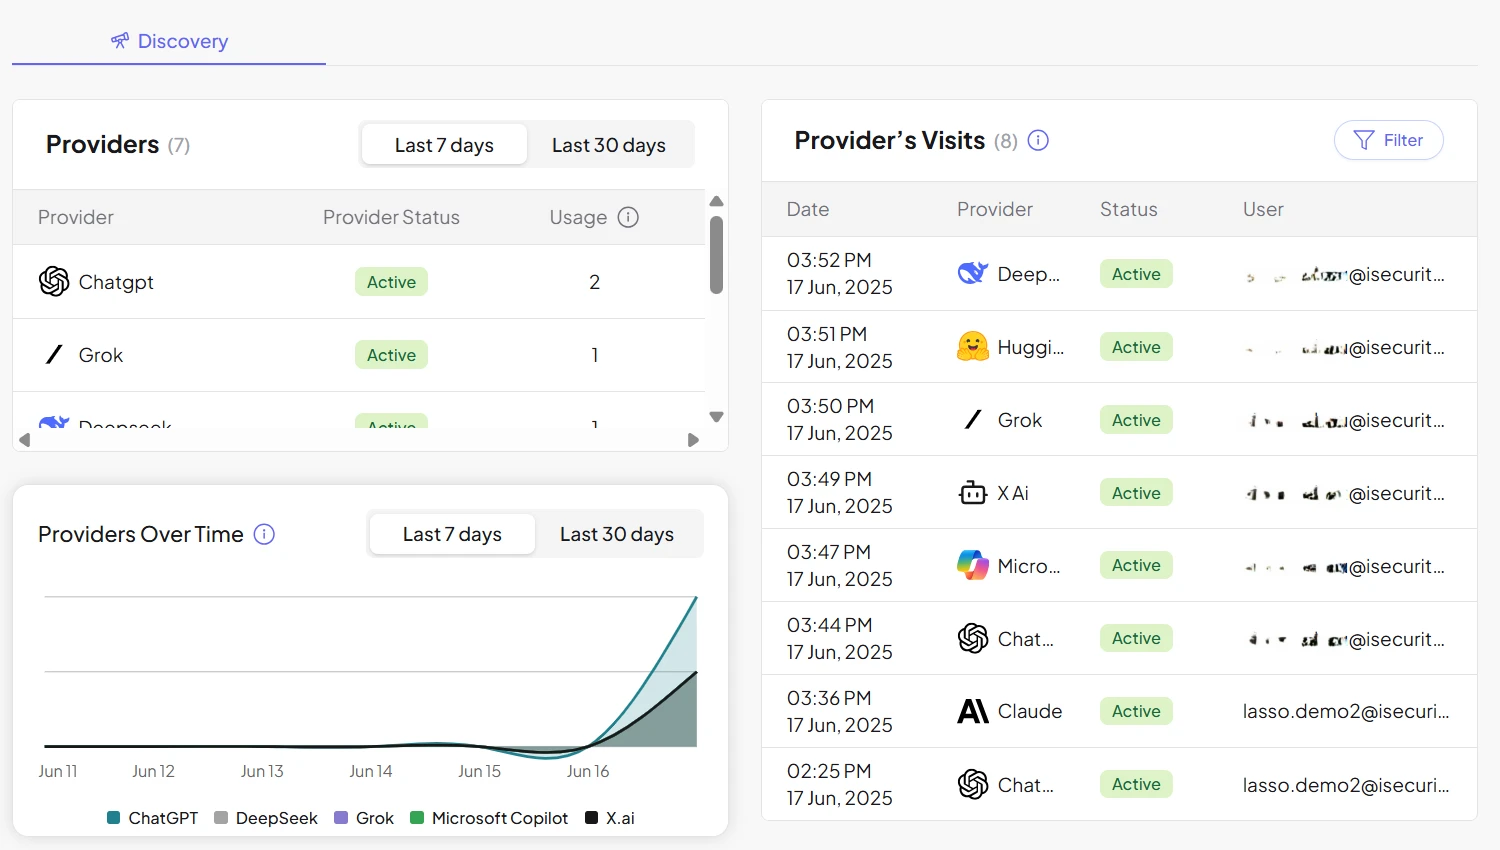Switch Providers Over Time to Last 30 days
This screenshot has height=850, width=1500.
(x=617, y=534)
